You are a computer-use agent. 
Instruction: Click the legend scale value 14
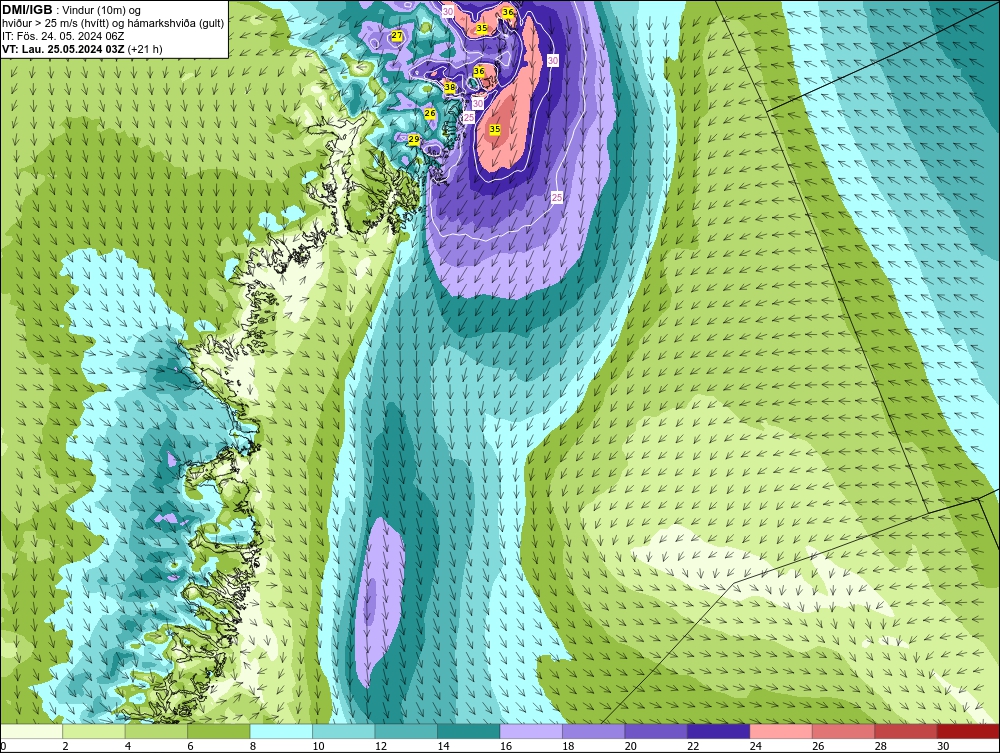coord(443,746)
